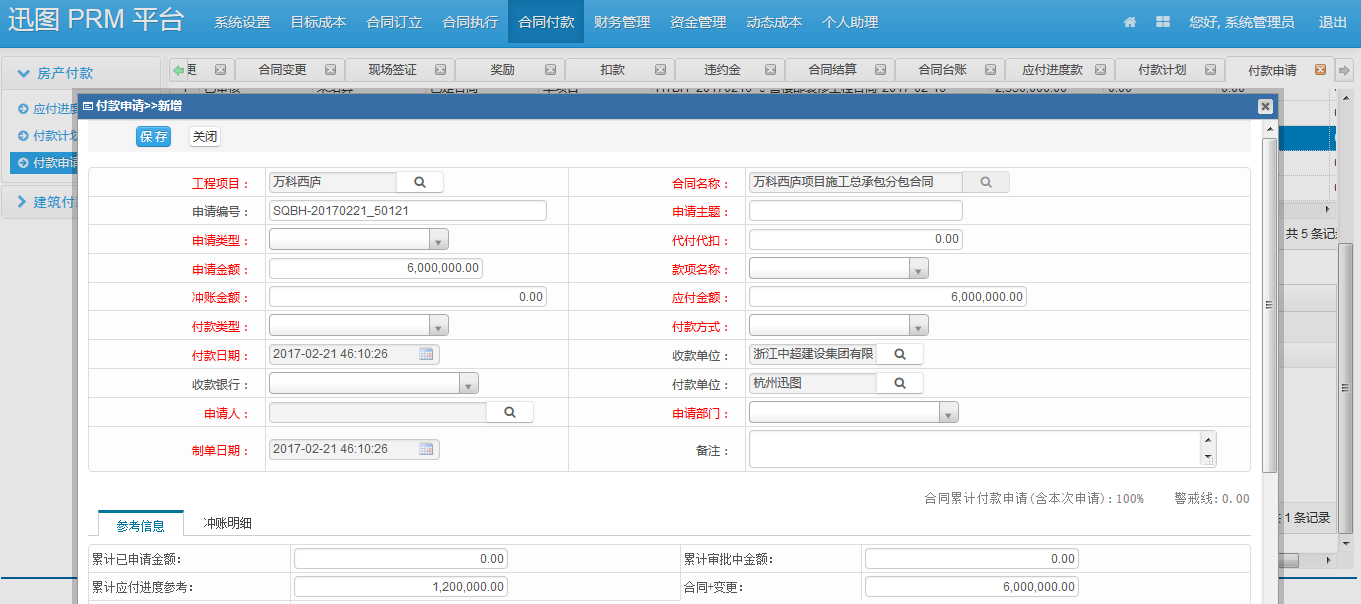Expand the 申请部门 dropdown
The width and height of the screenshot is (1361, 604).
(948, 413)
